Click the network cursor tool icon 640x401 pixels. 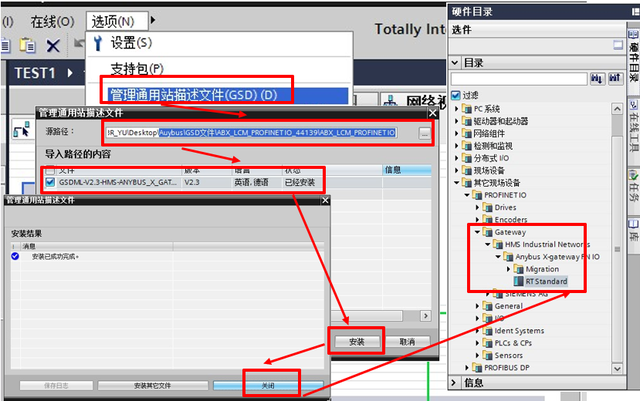[22, 129]
